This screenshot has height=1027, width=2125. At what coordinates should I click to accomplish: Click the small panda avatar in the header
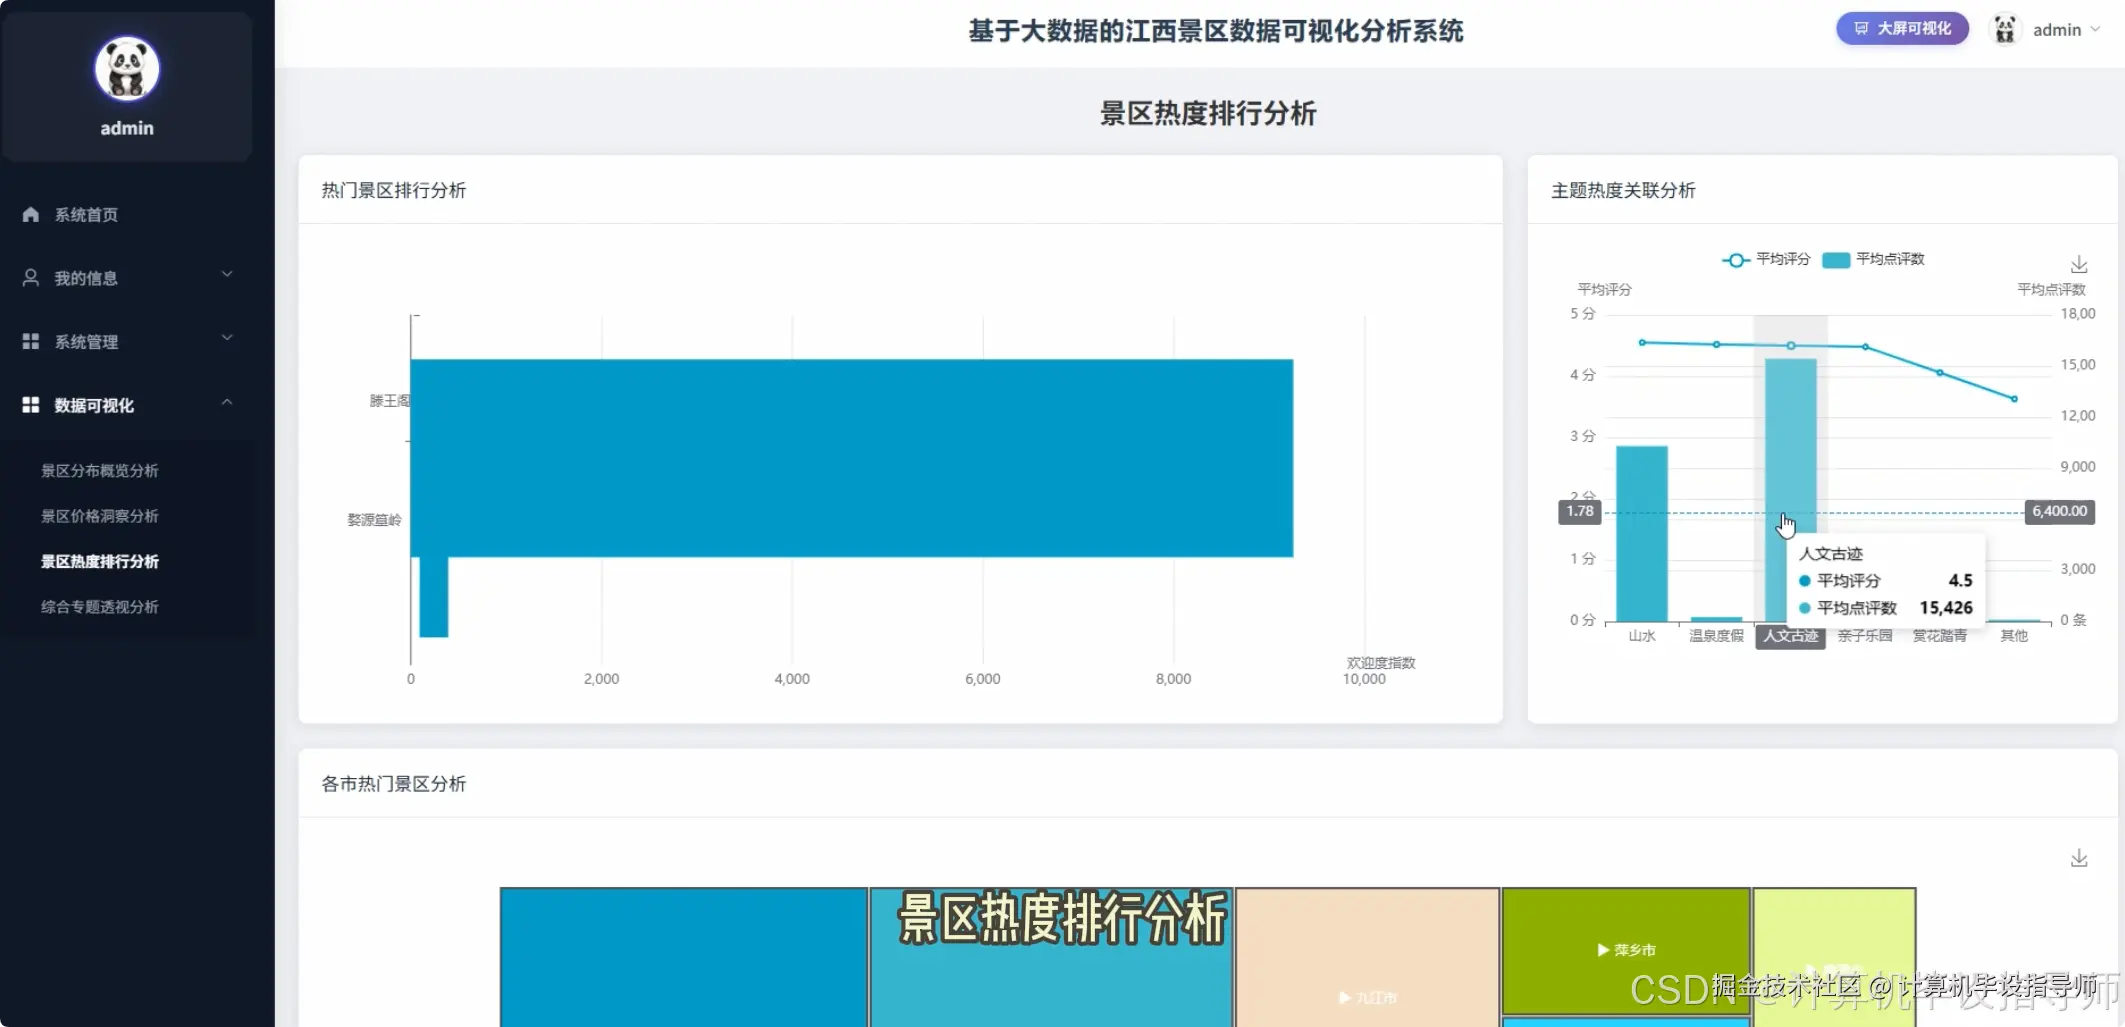pos(2005,29)
